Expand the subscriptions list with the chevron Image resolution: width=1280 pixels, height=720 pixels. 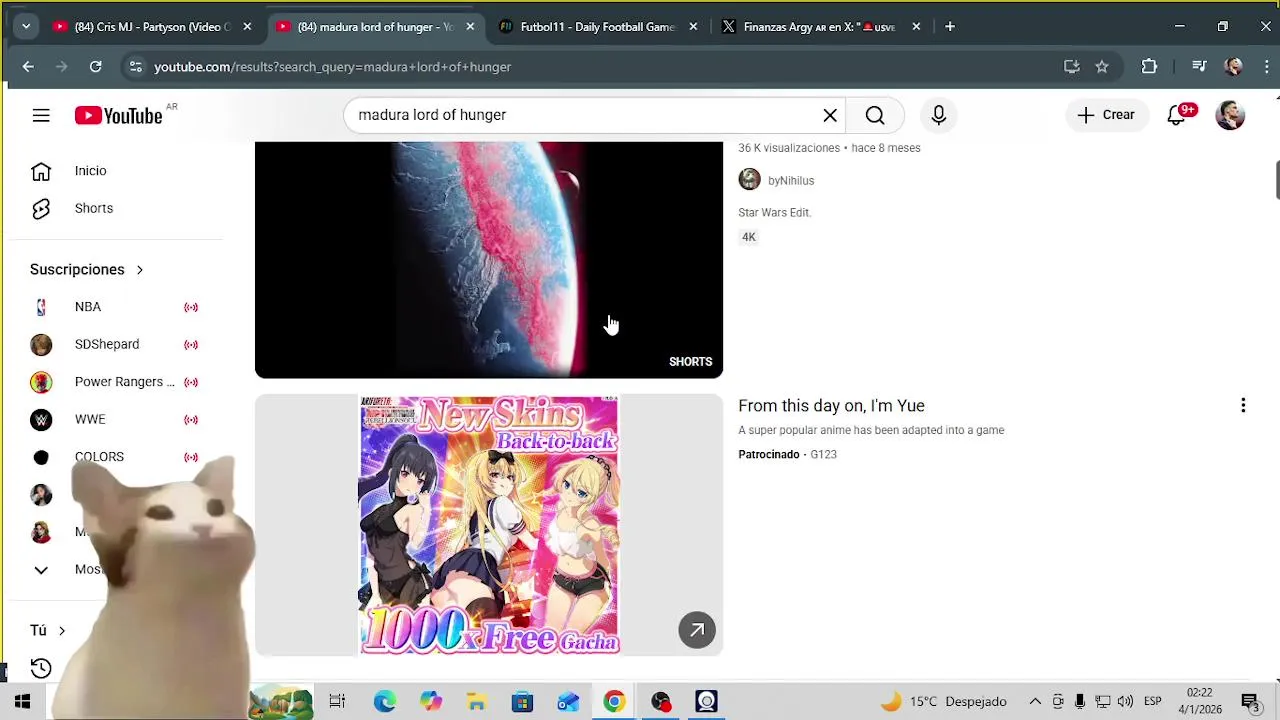pos(41,570)
